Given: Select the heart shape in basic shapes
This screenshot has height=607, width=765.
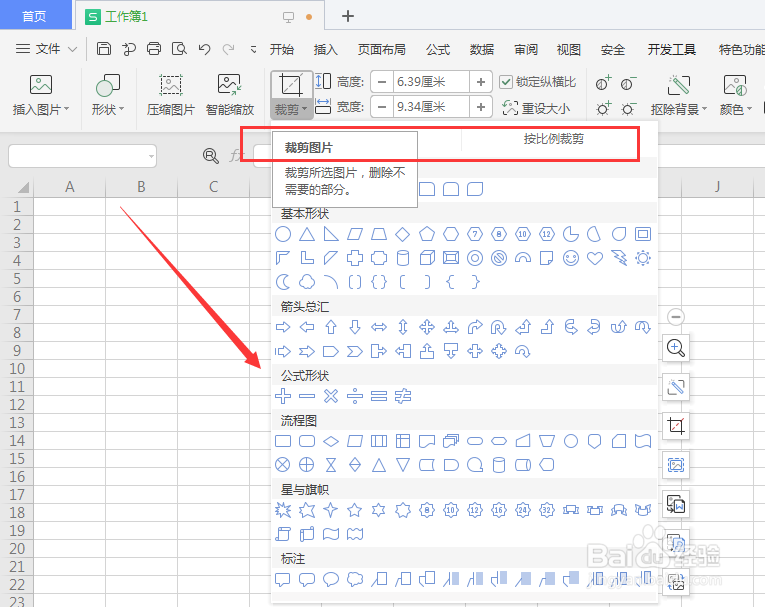Looking at the screenshot, I should 595,258.
